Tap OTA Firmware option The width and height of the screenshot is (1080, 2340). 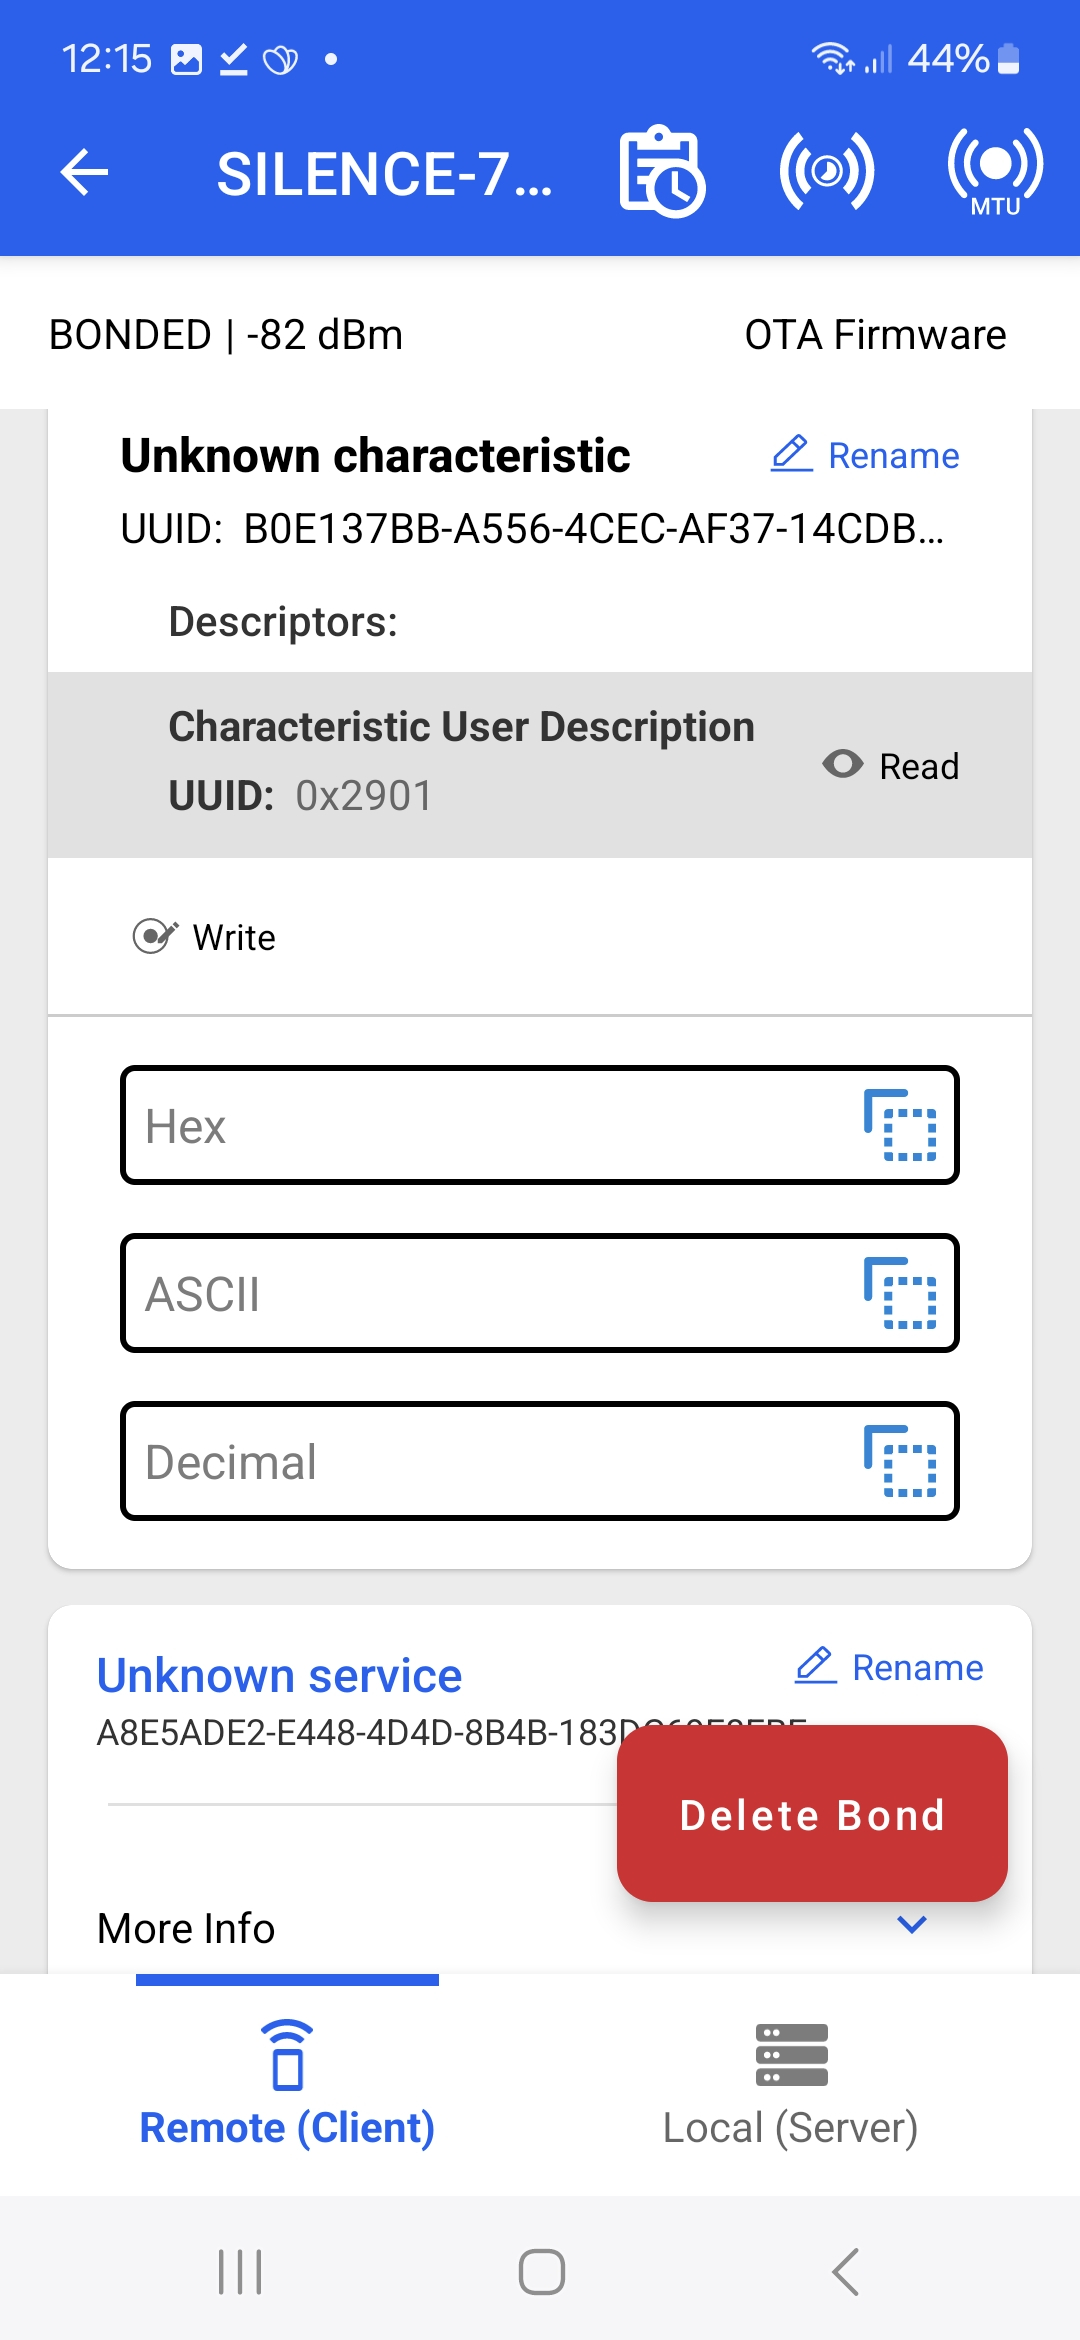pos(875,335)
